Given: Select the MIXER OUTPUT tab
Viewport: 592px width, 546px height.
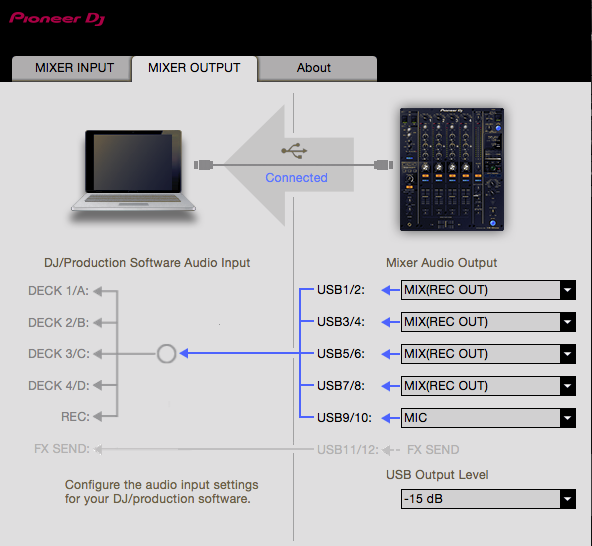Looking at the screenshot, I should click(194, 69).
